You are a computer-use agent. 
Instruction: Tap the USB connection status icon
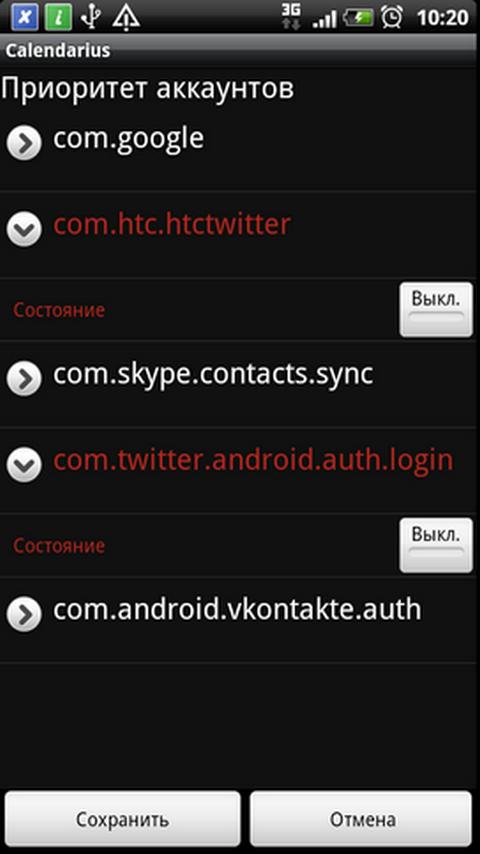(91, 17)
